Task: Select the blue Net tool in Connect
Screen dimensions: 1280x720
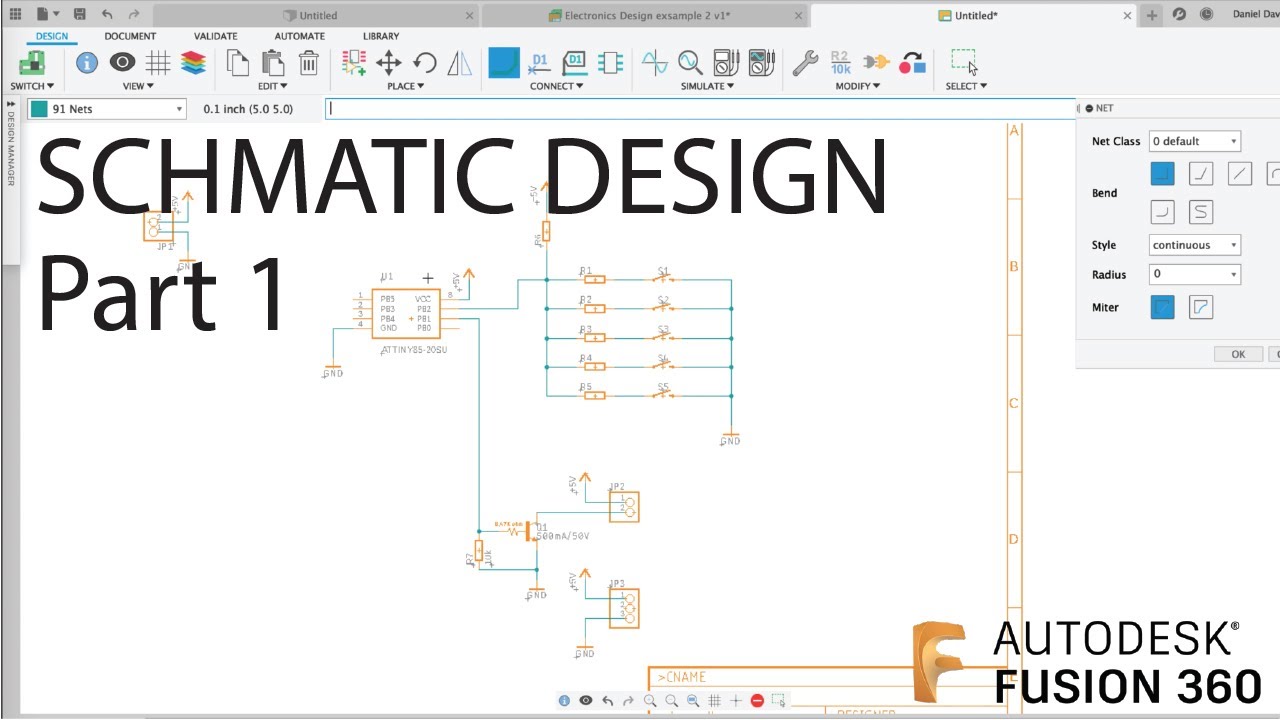Action: pyautogui.click(x=504, y=63)
